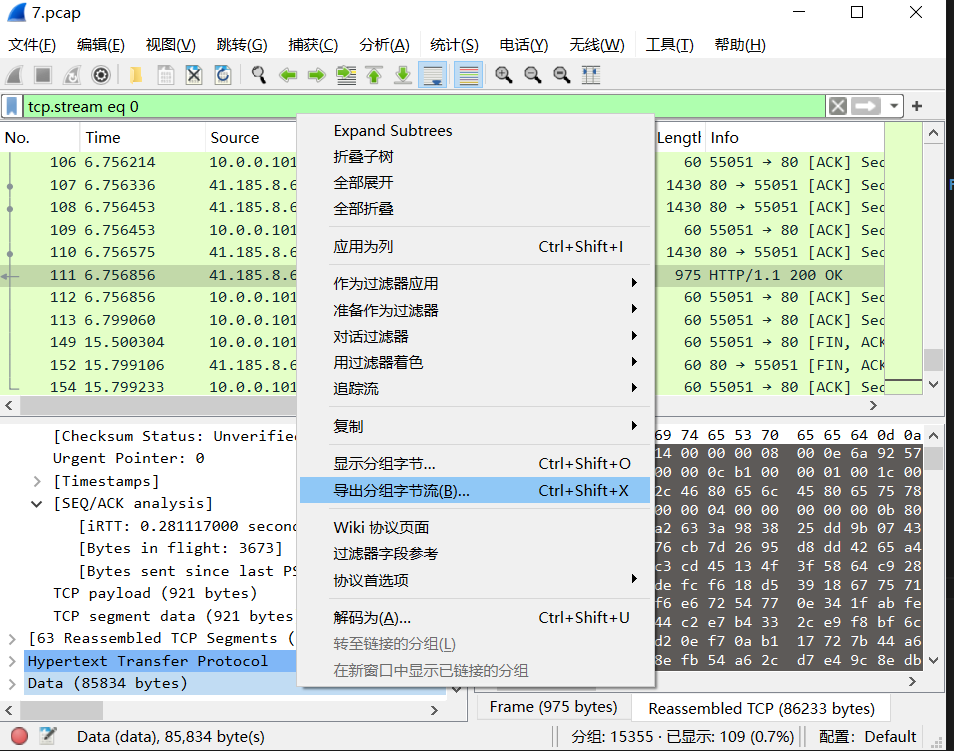Clear the display filter with the X button

click(838, 106)
